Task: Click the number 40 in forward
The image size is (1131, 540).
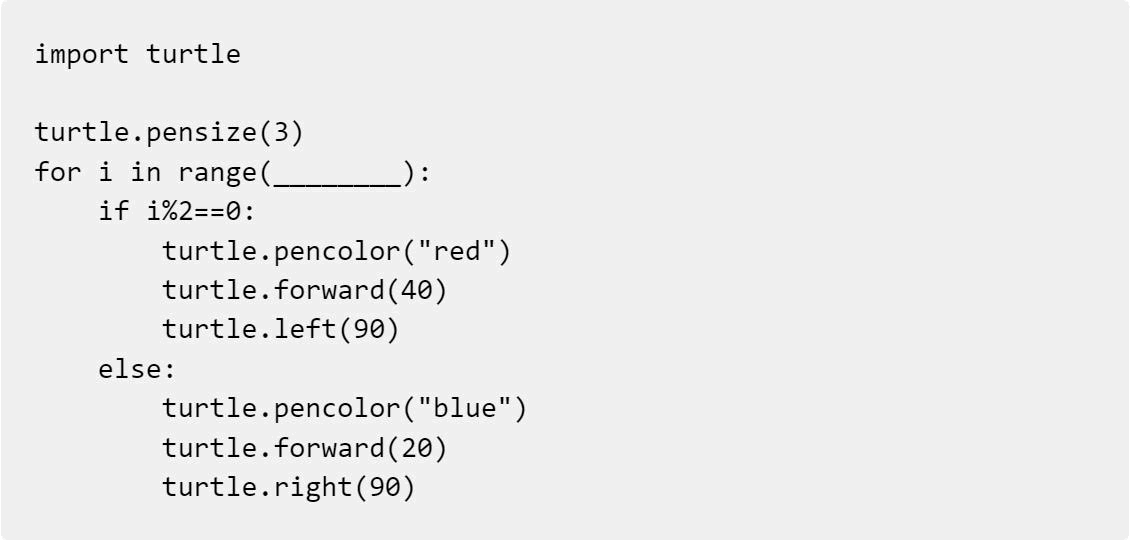Action: (x=415, y=291)
